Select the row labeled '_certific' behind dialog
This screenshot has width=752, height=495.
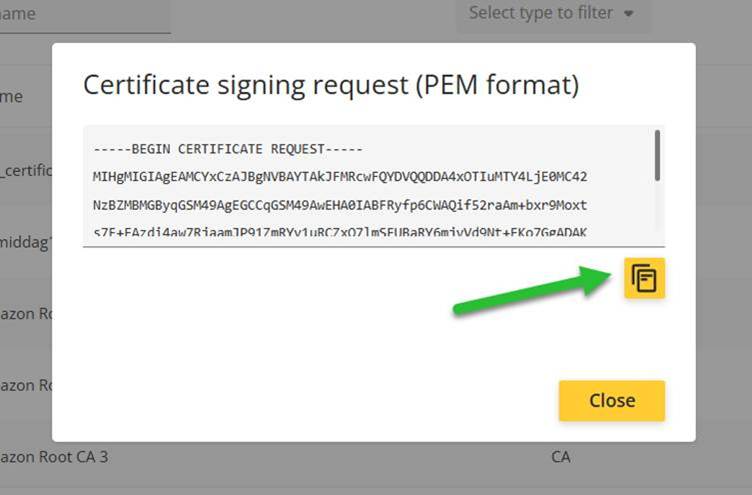(x=26, y=170)
